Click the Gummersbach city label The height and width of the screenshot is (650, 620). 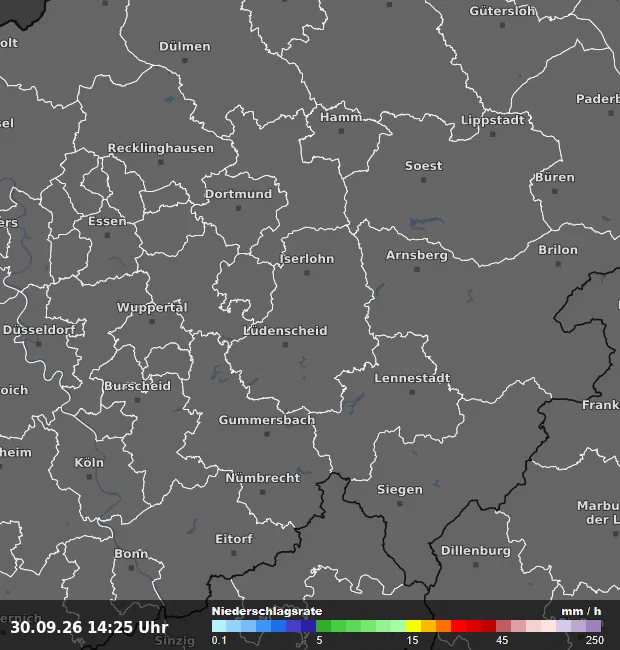point(266,420)
